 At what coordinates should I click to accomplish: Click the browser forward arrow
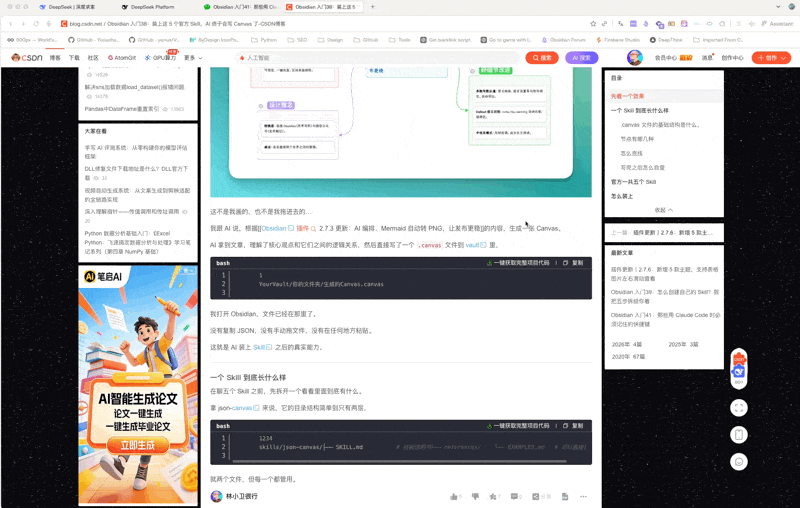pyautogui.click(x=23, y=23)
